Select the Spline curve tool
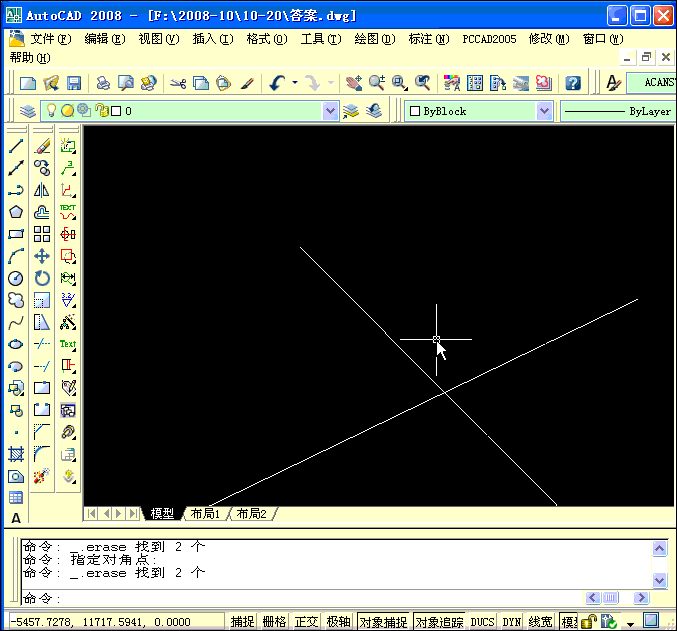The image size is (677, 631). coord(16,322)
